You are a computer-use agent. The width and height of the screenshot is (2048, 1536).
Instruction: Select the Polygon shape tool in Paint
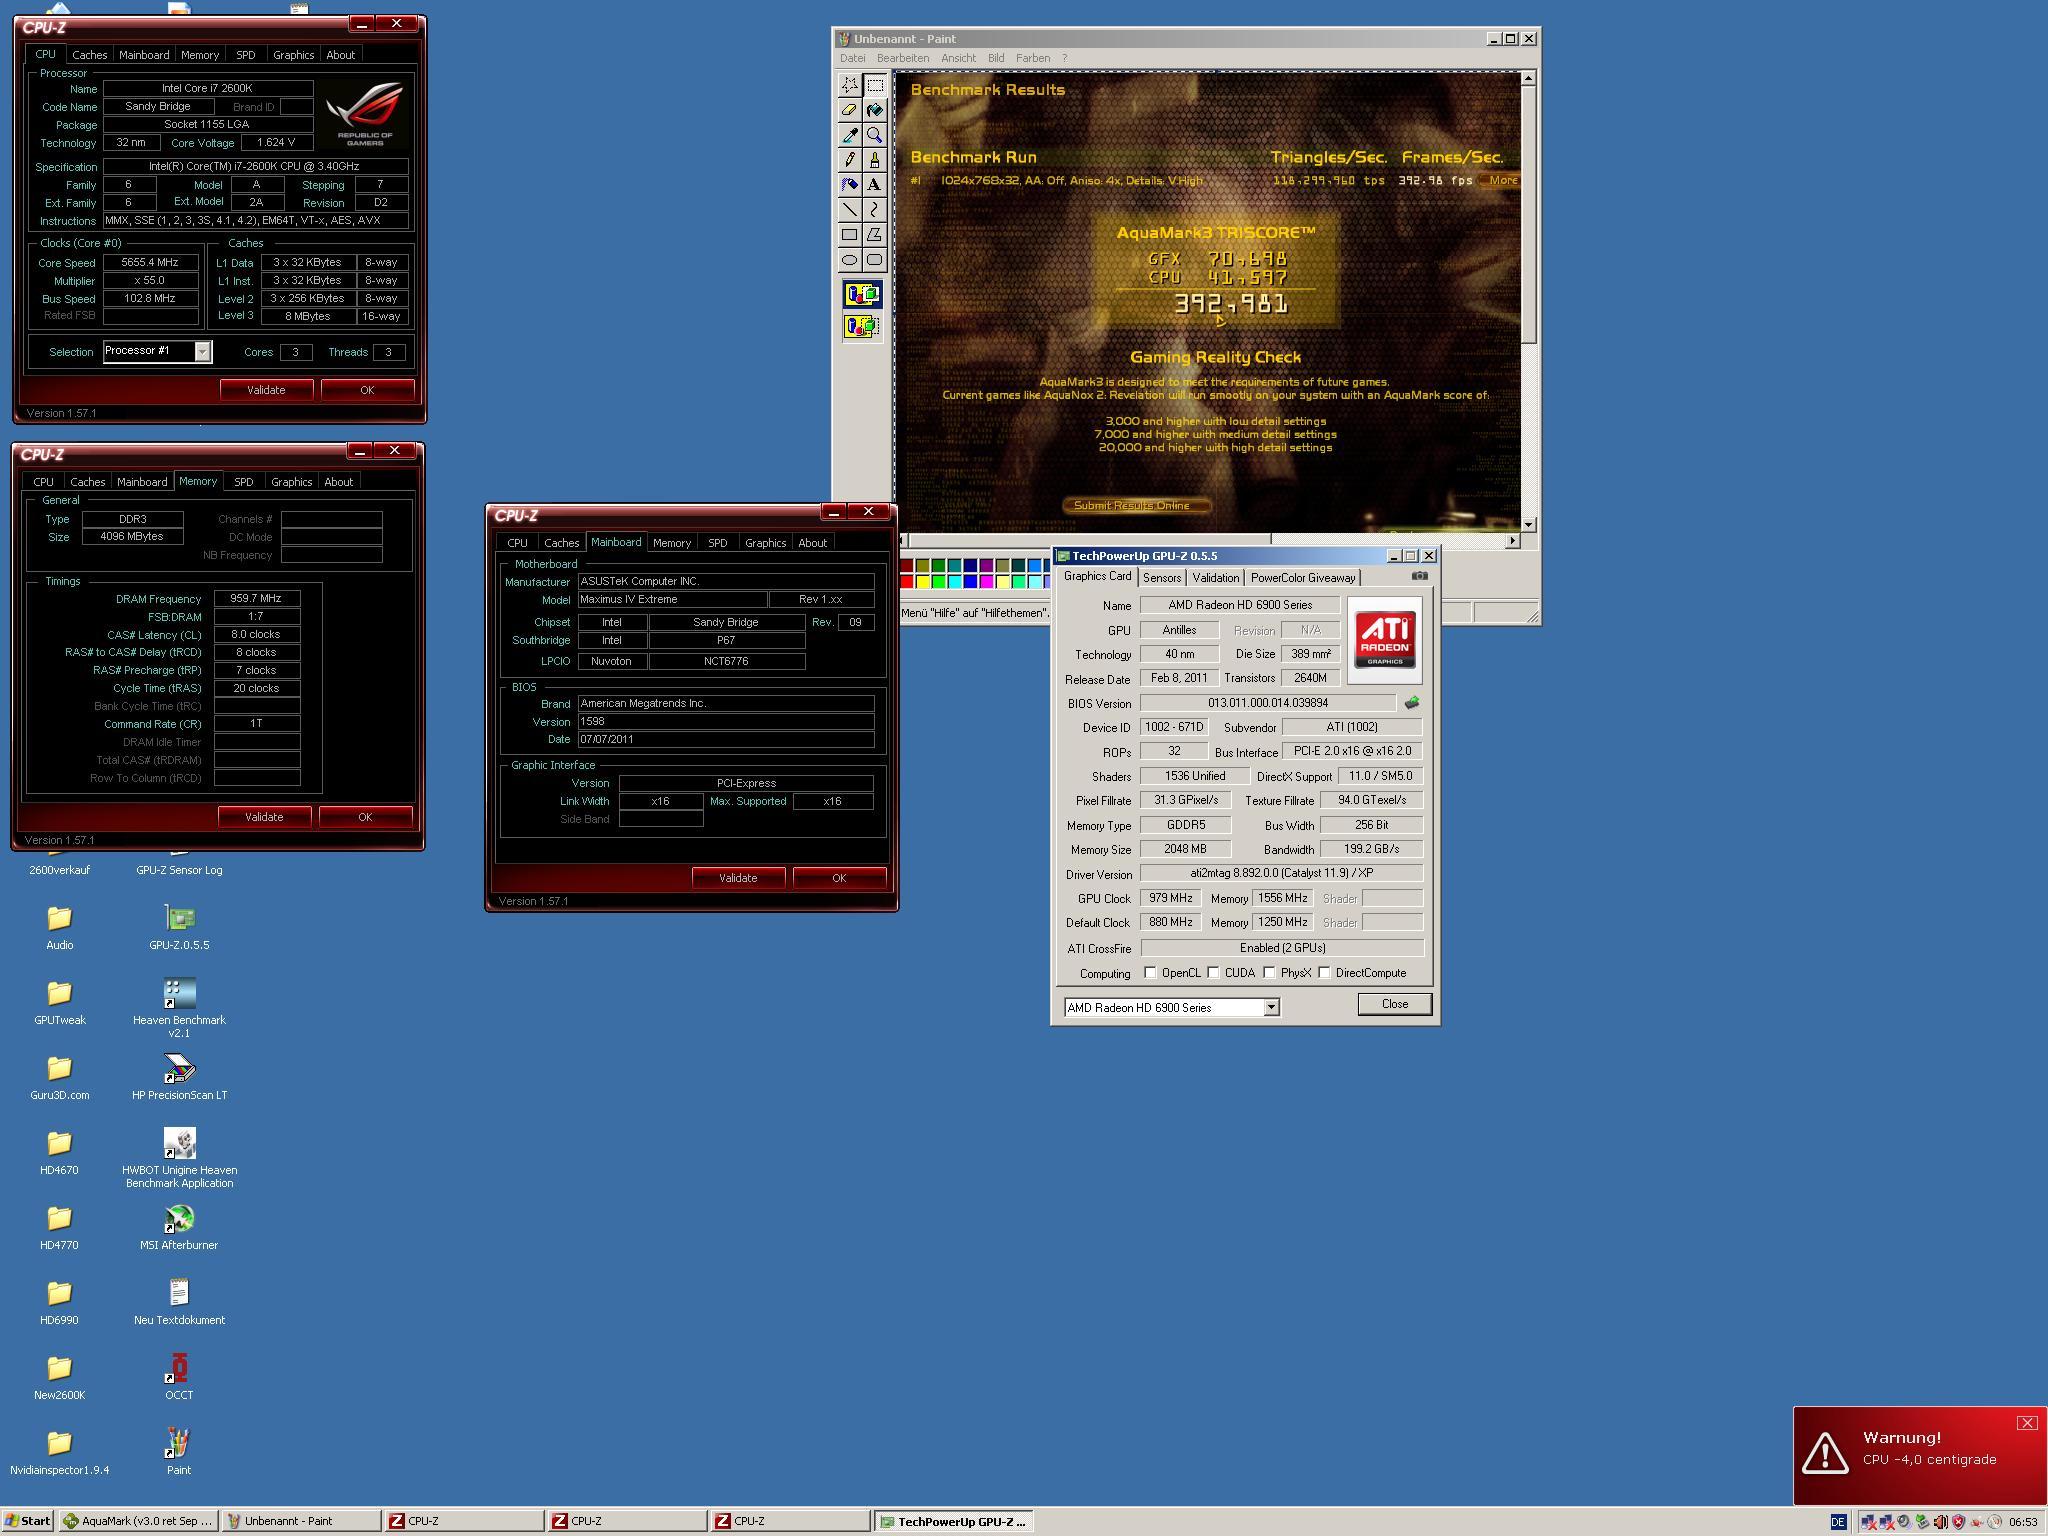tap(874, 235)
